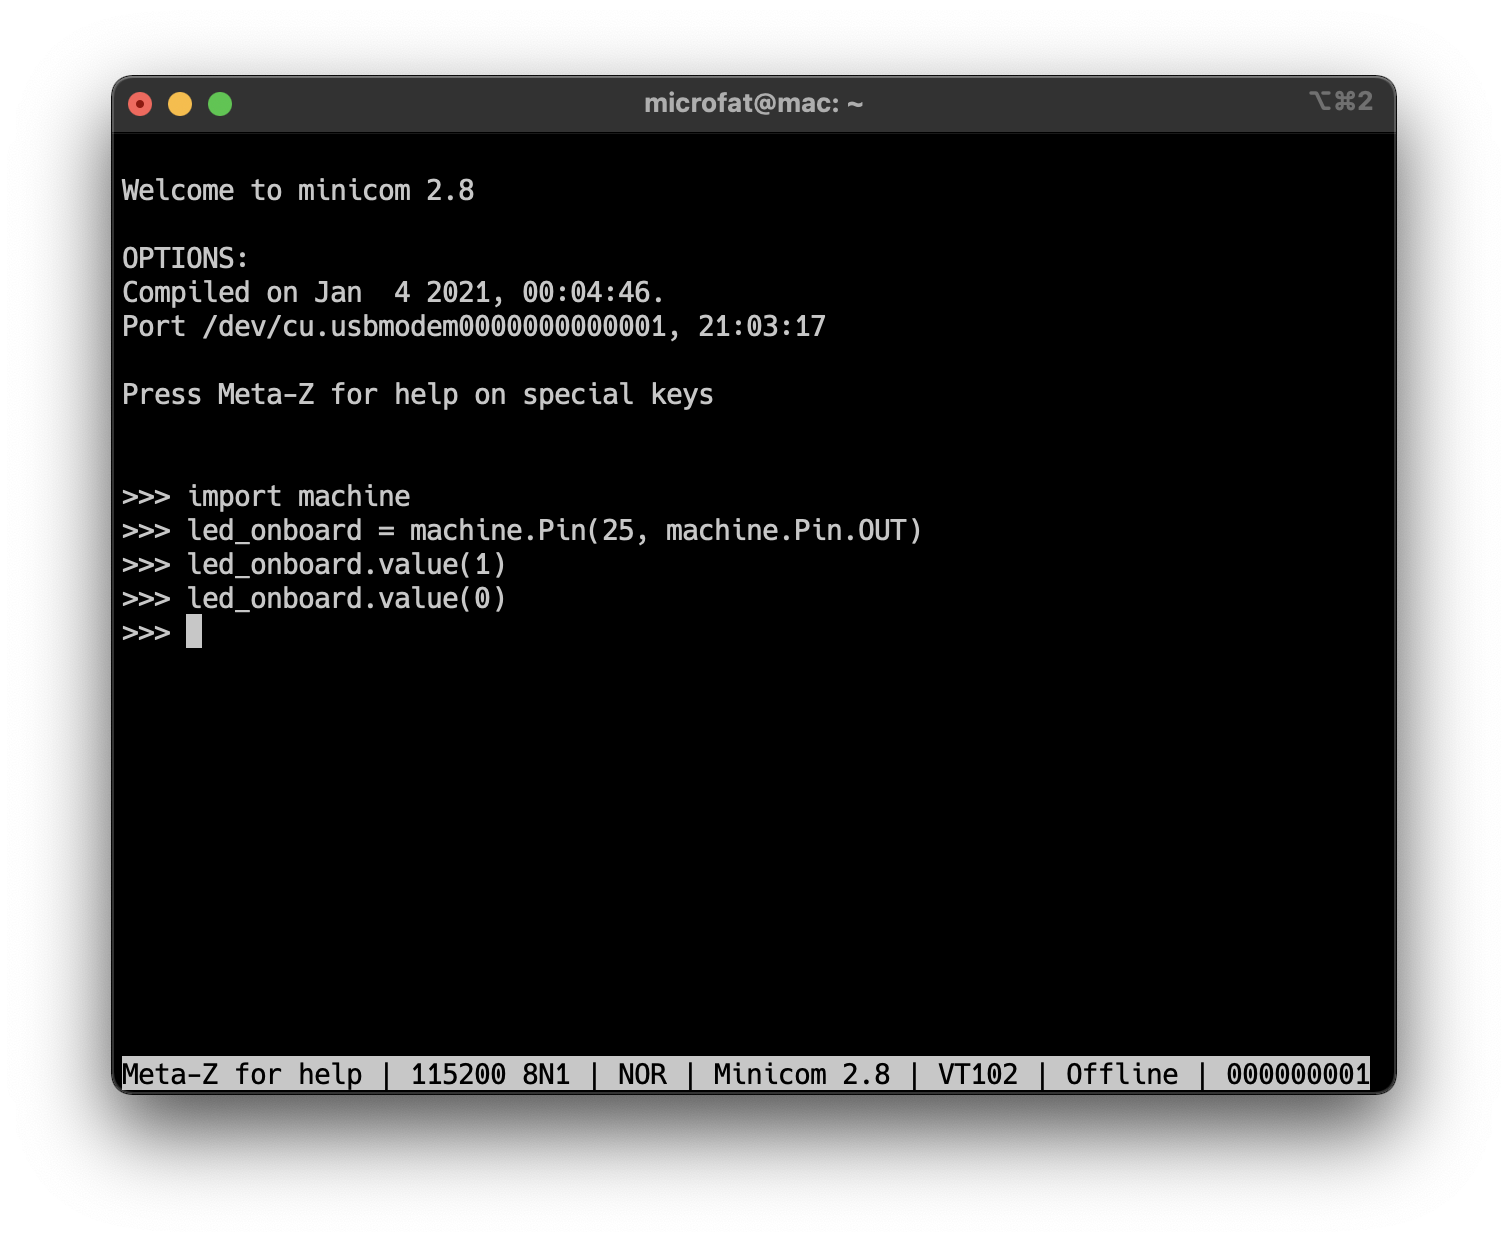Click 'VT102' in the status bar
Image resolution: width=1508 pixels, height=1242 pixels.
[978, 1074]
